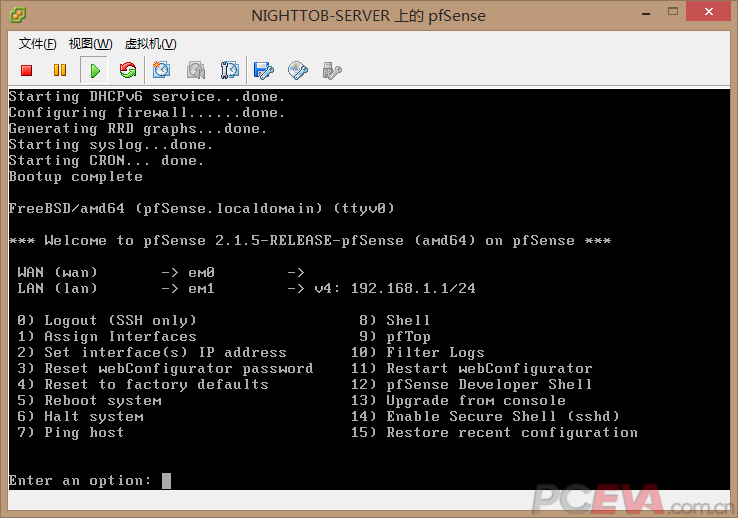Revert to the current snapshot icon
738x518 pixels.
coord(196,70)
